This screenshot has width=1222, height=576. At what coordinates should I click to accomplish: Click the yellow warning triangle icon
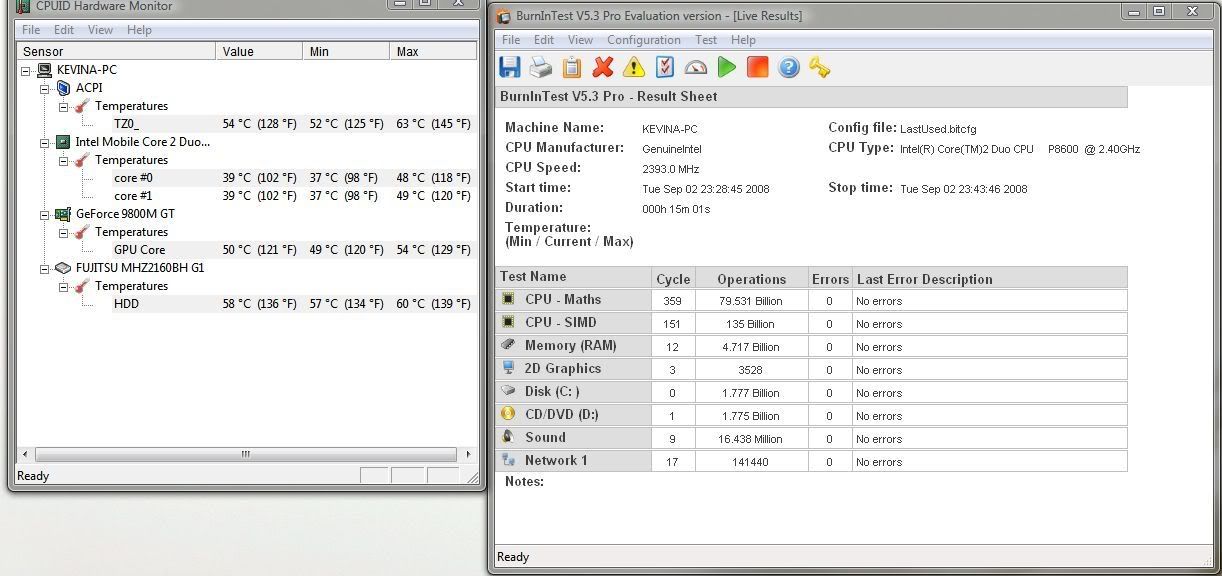click(x=634, y=67)
